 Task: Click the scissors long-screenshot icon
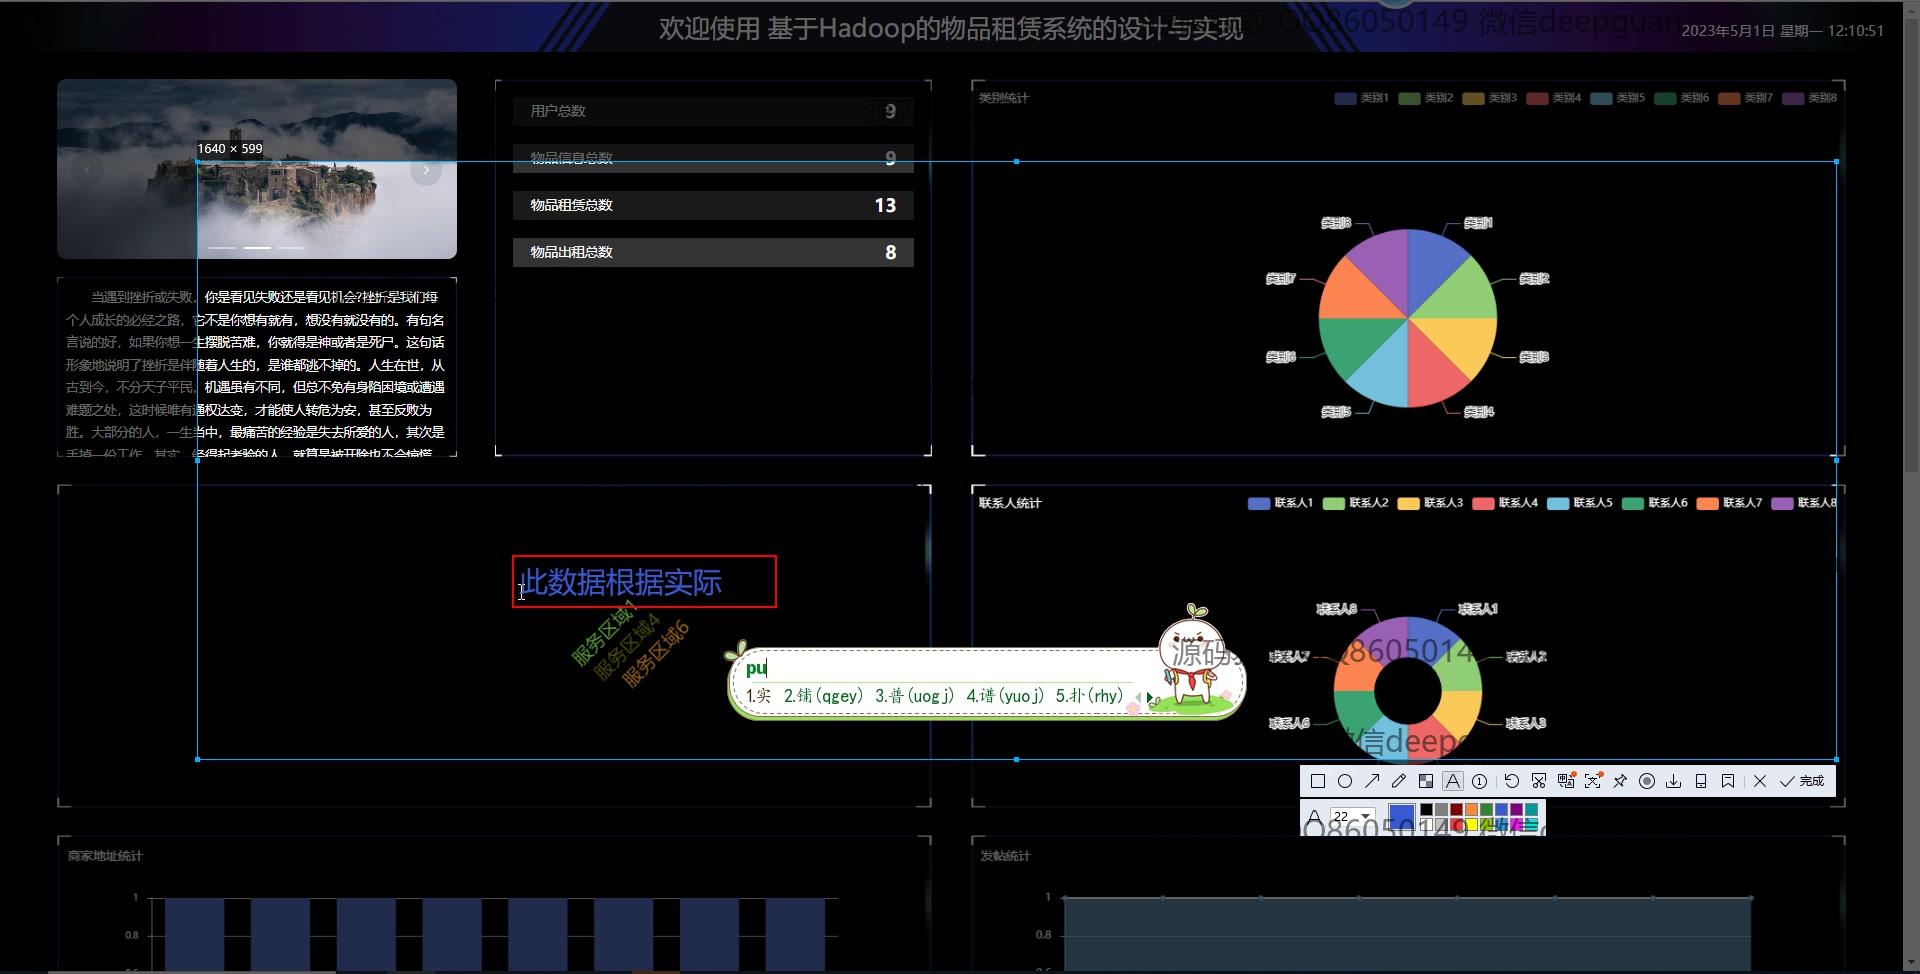tap(1539, 781)
